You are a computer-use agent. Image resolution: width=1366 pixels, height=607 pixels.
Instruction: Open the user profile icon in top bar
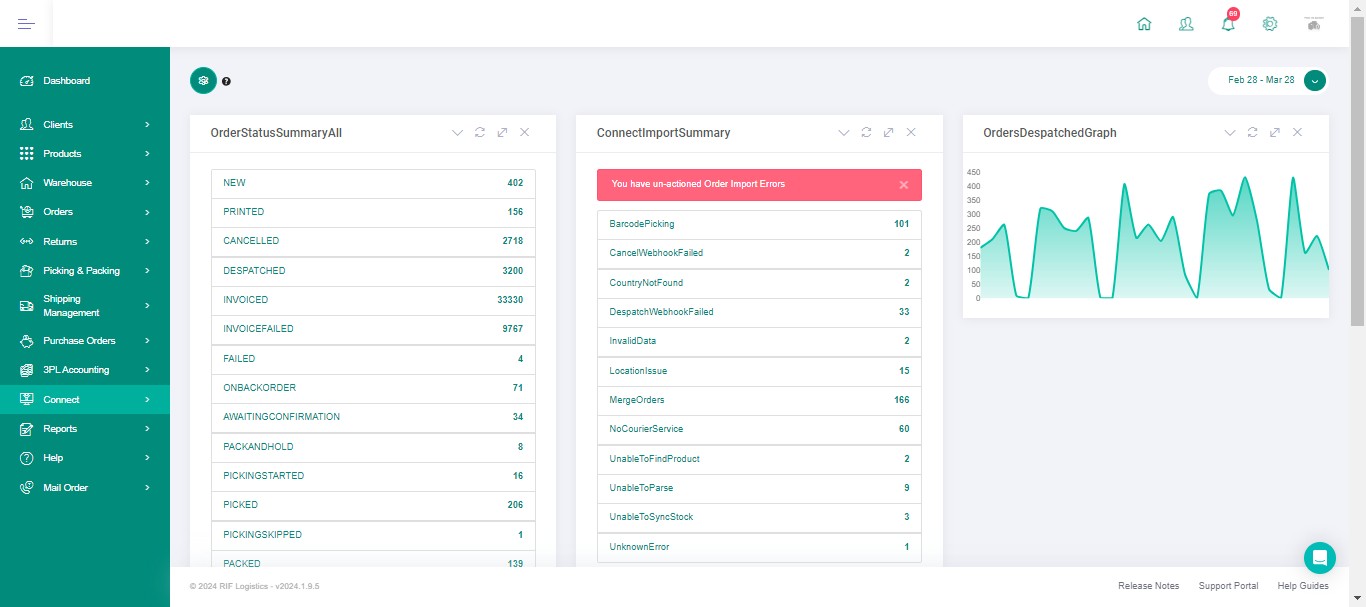coord(1186,24)
